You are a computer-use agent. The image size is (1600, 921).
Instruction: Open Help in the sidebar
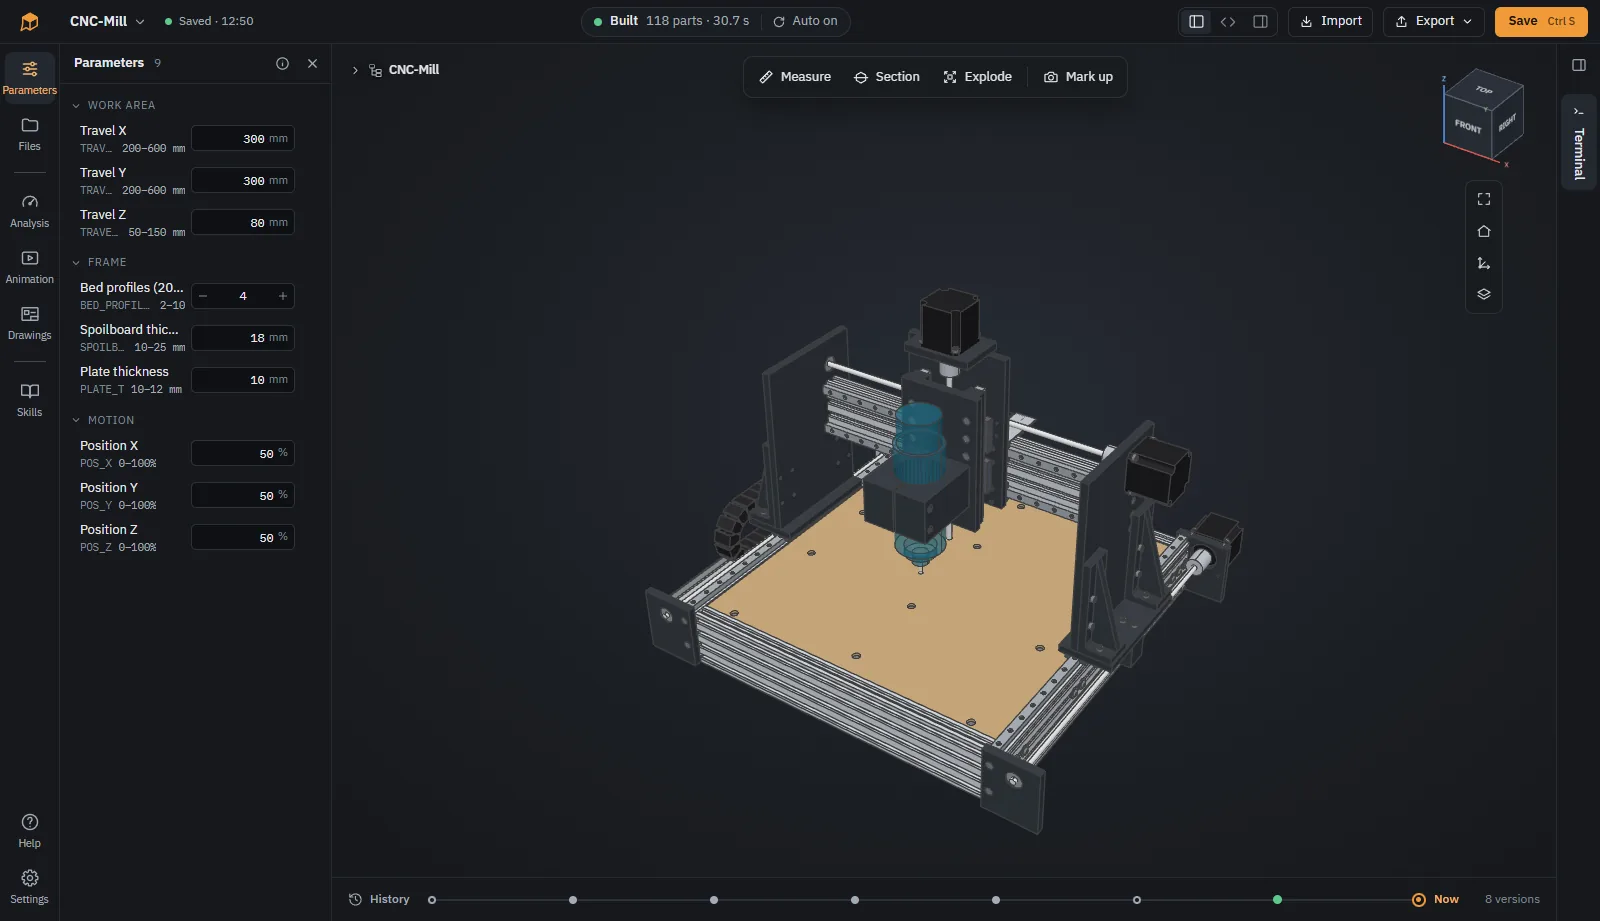click(29, 831)
